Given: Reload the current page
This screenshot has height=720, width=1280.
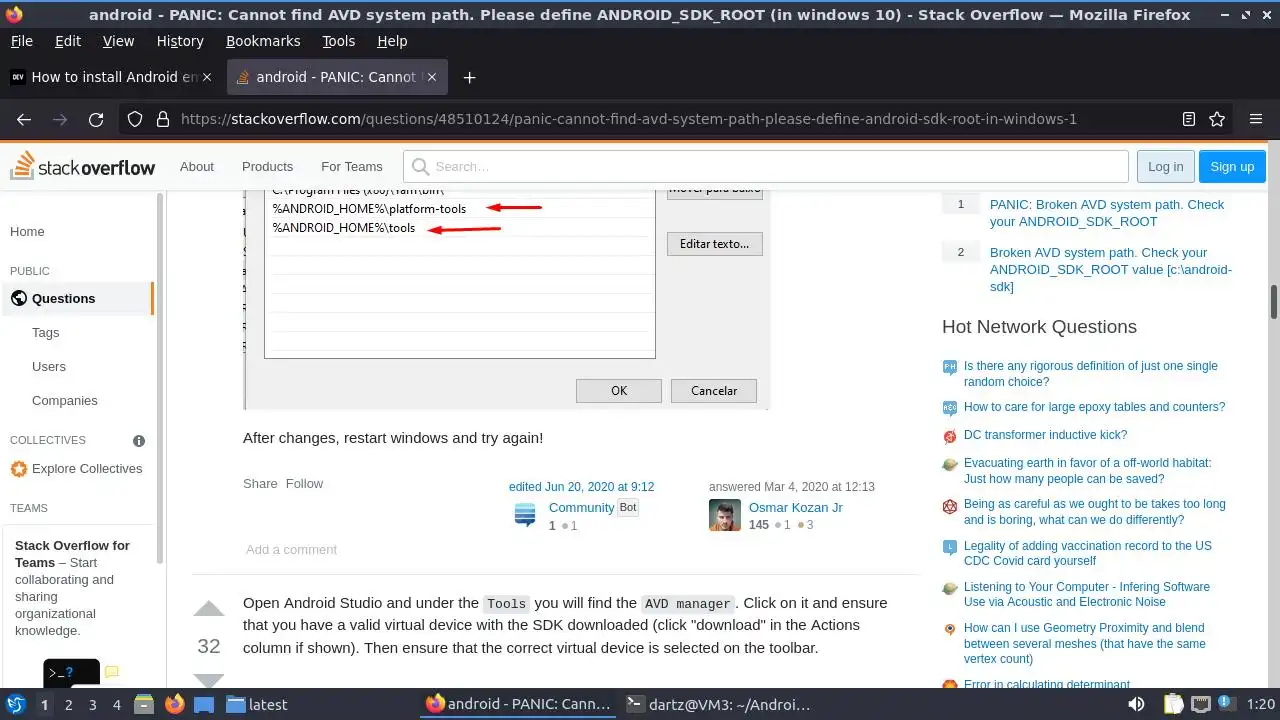Looking at the screenshot, I should [x=96, y=119].
